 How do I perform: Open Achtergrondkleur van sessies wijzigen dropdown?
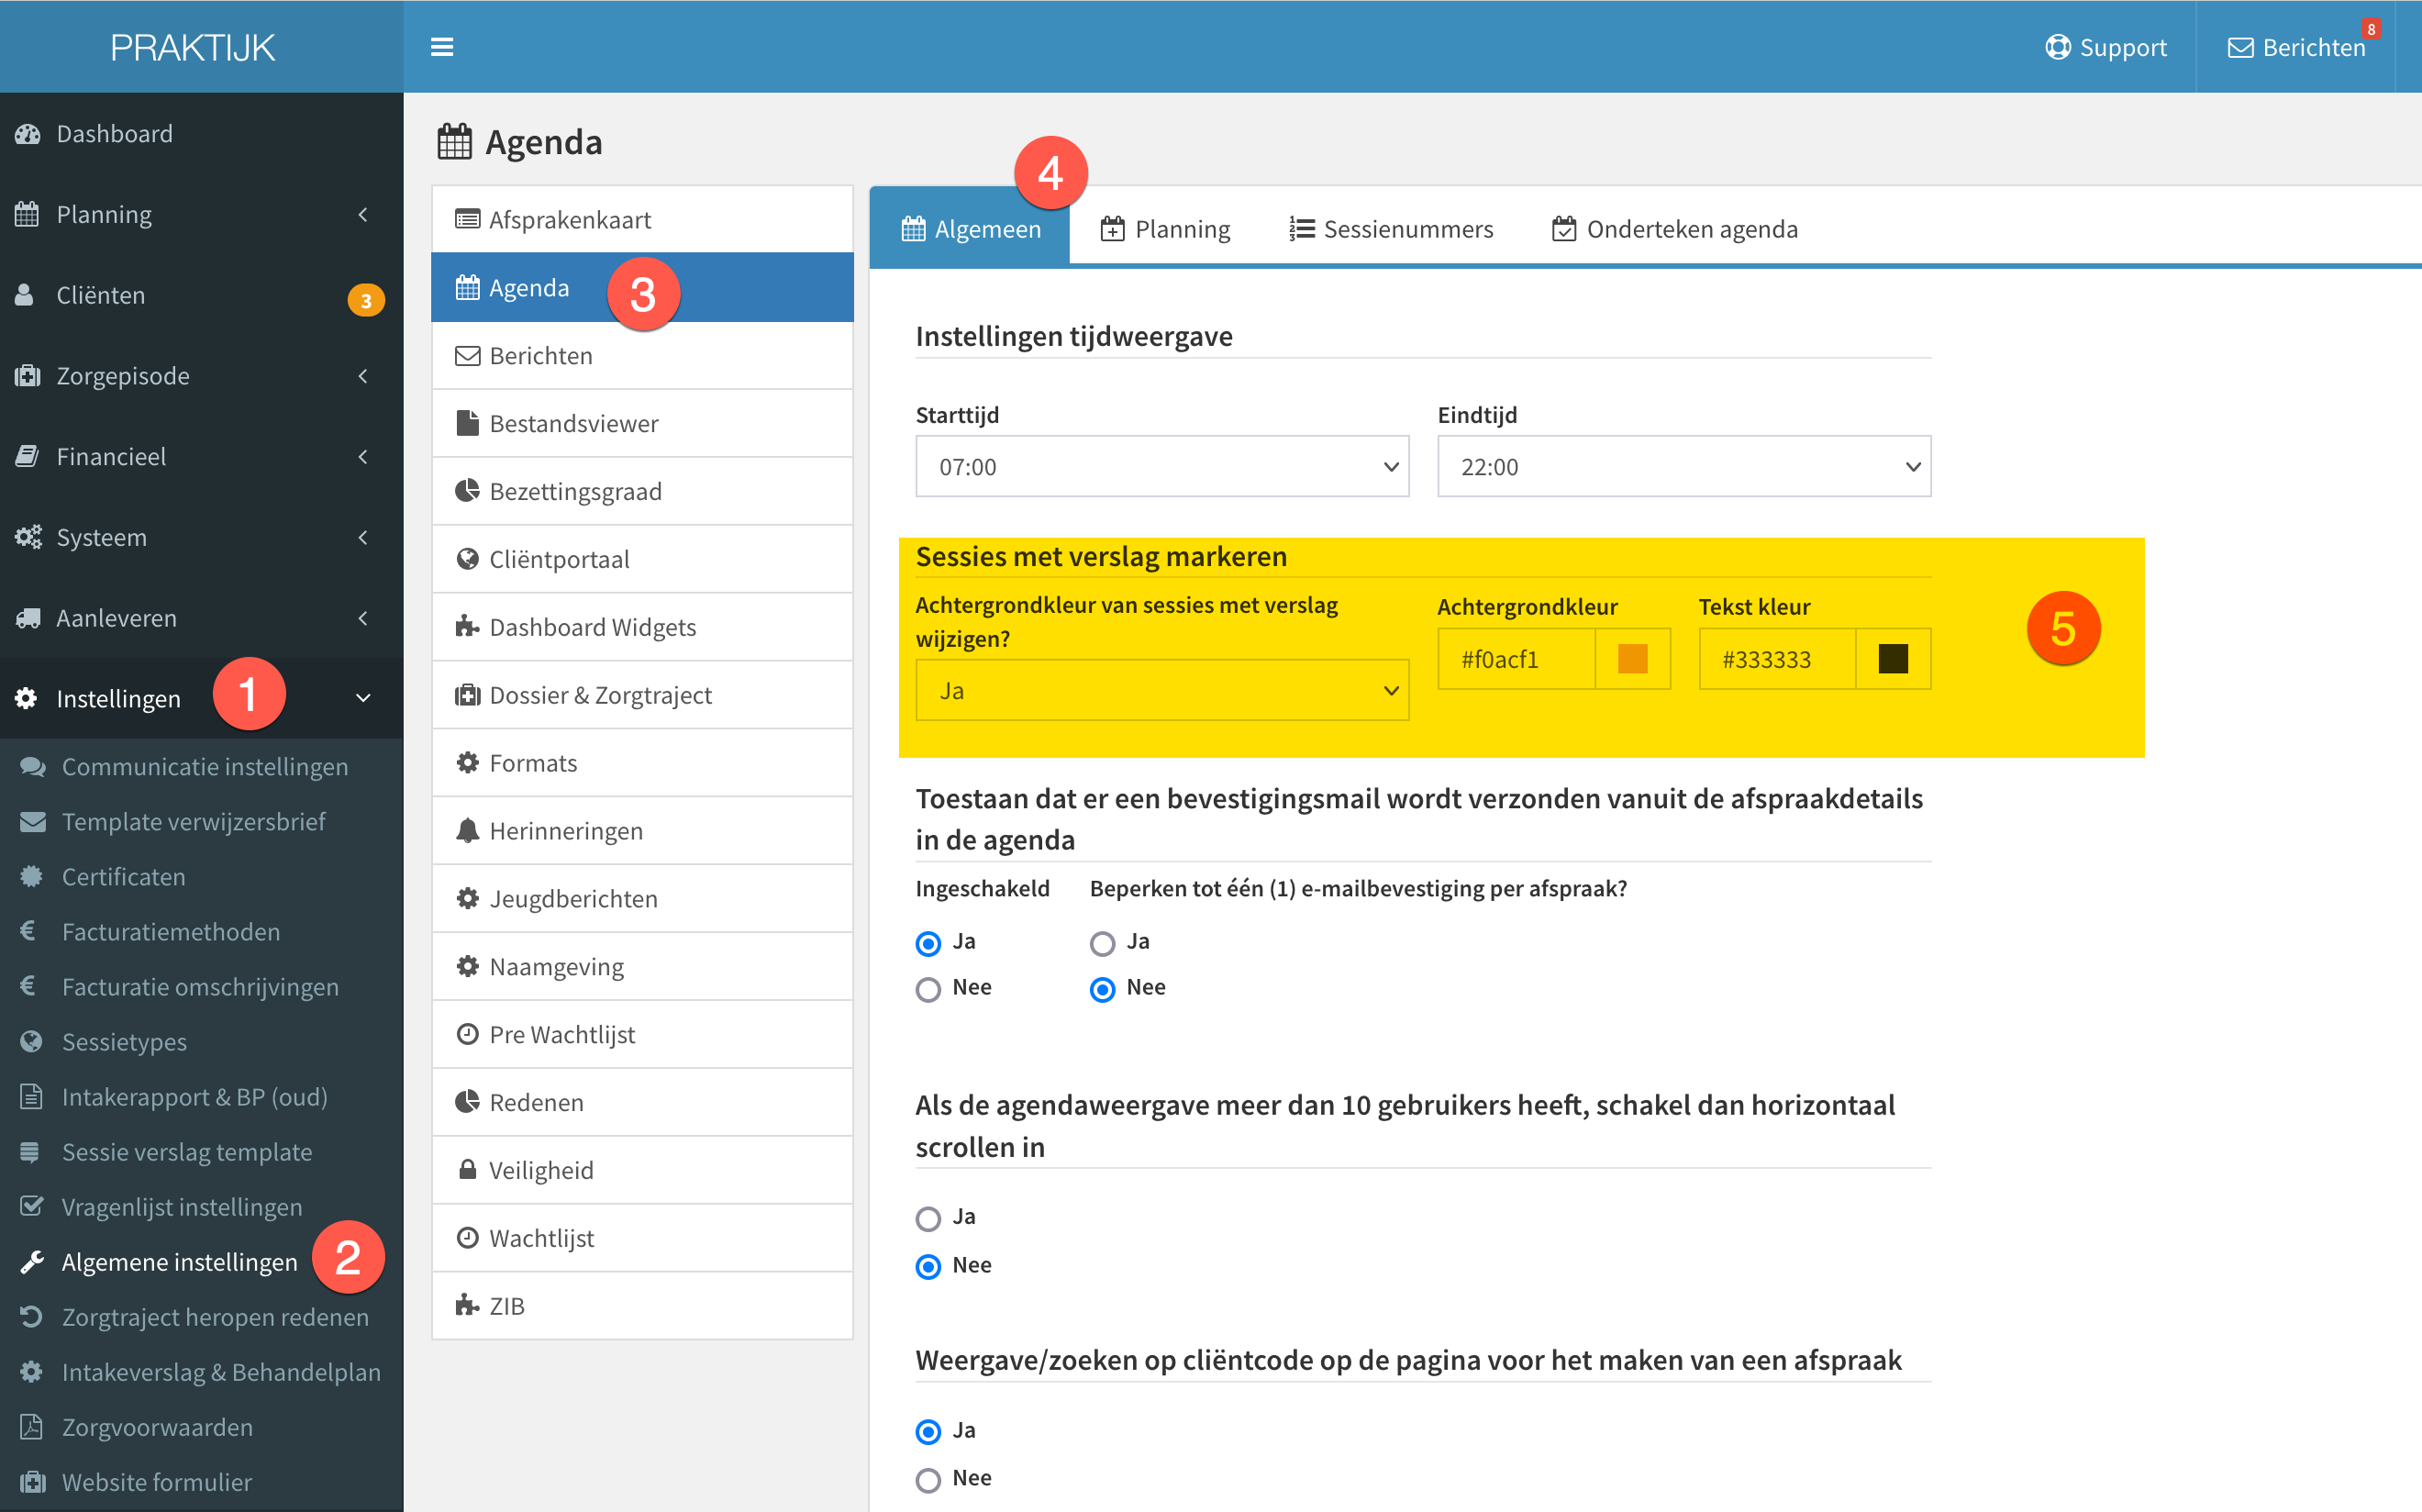click(x=1162, y=690)
